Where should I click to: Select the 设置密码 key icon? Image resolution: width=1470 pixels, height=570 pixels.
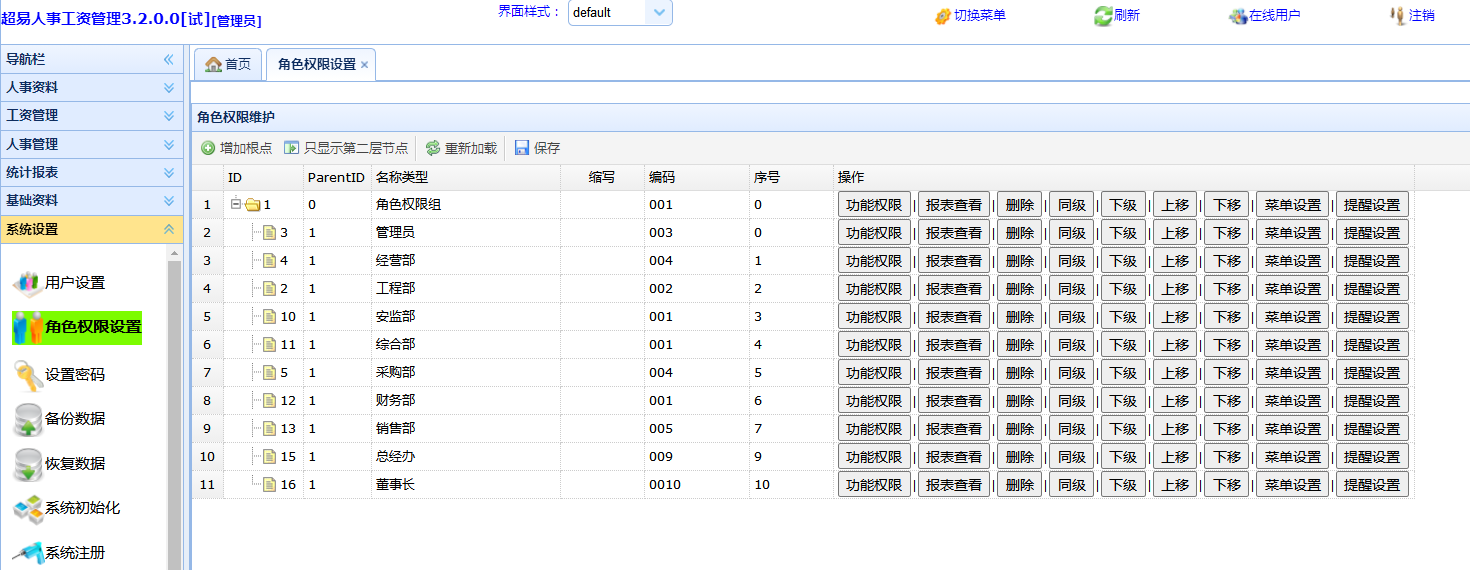(27, 375)
